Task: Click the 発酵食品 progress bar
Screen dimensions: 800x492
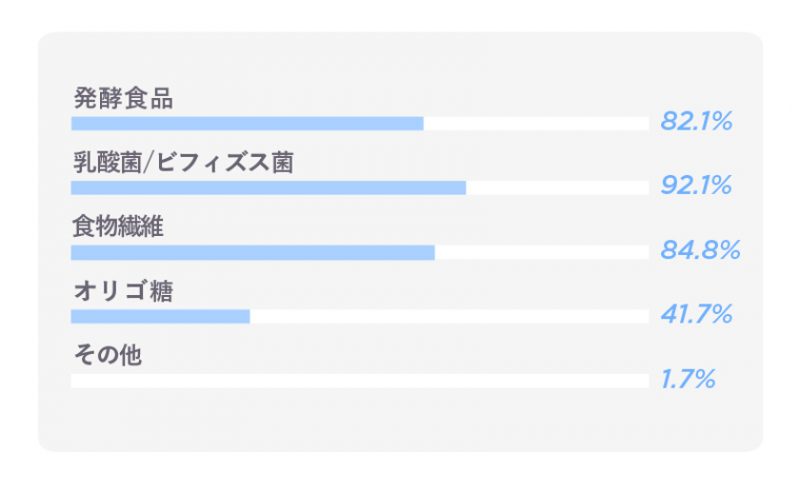Action: coord(360,124)
